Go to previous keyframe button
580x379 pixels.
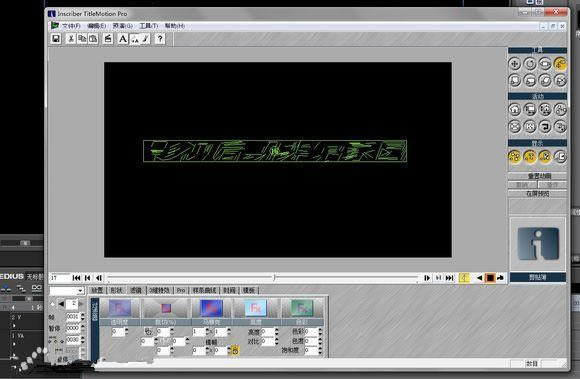pos(88,278)
